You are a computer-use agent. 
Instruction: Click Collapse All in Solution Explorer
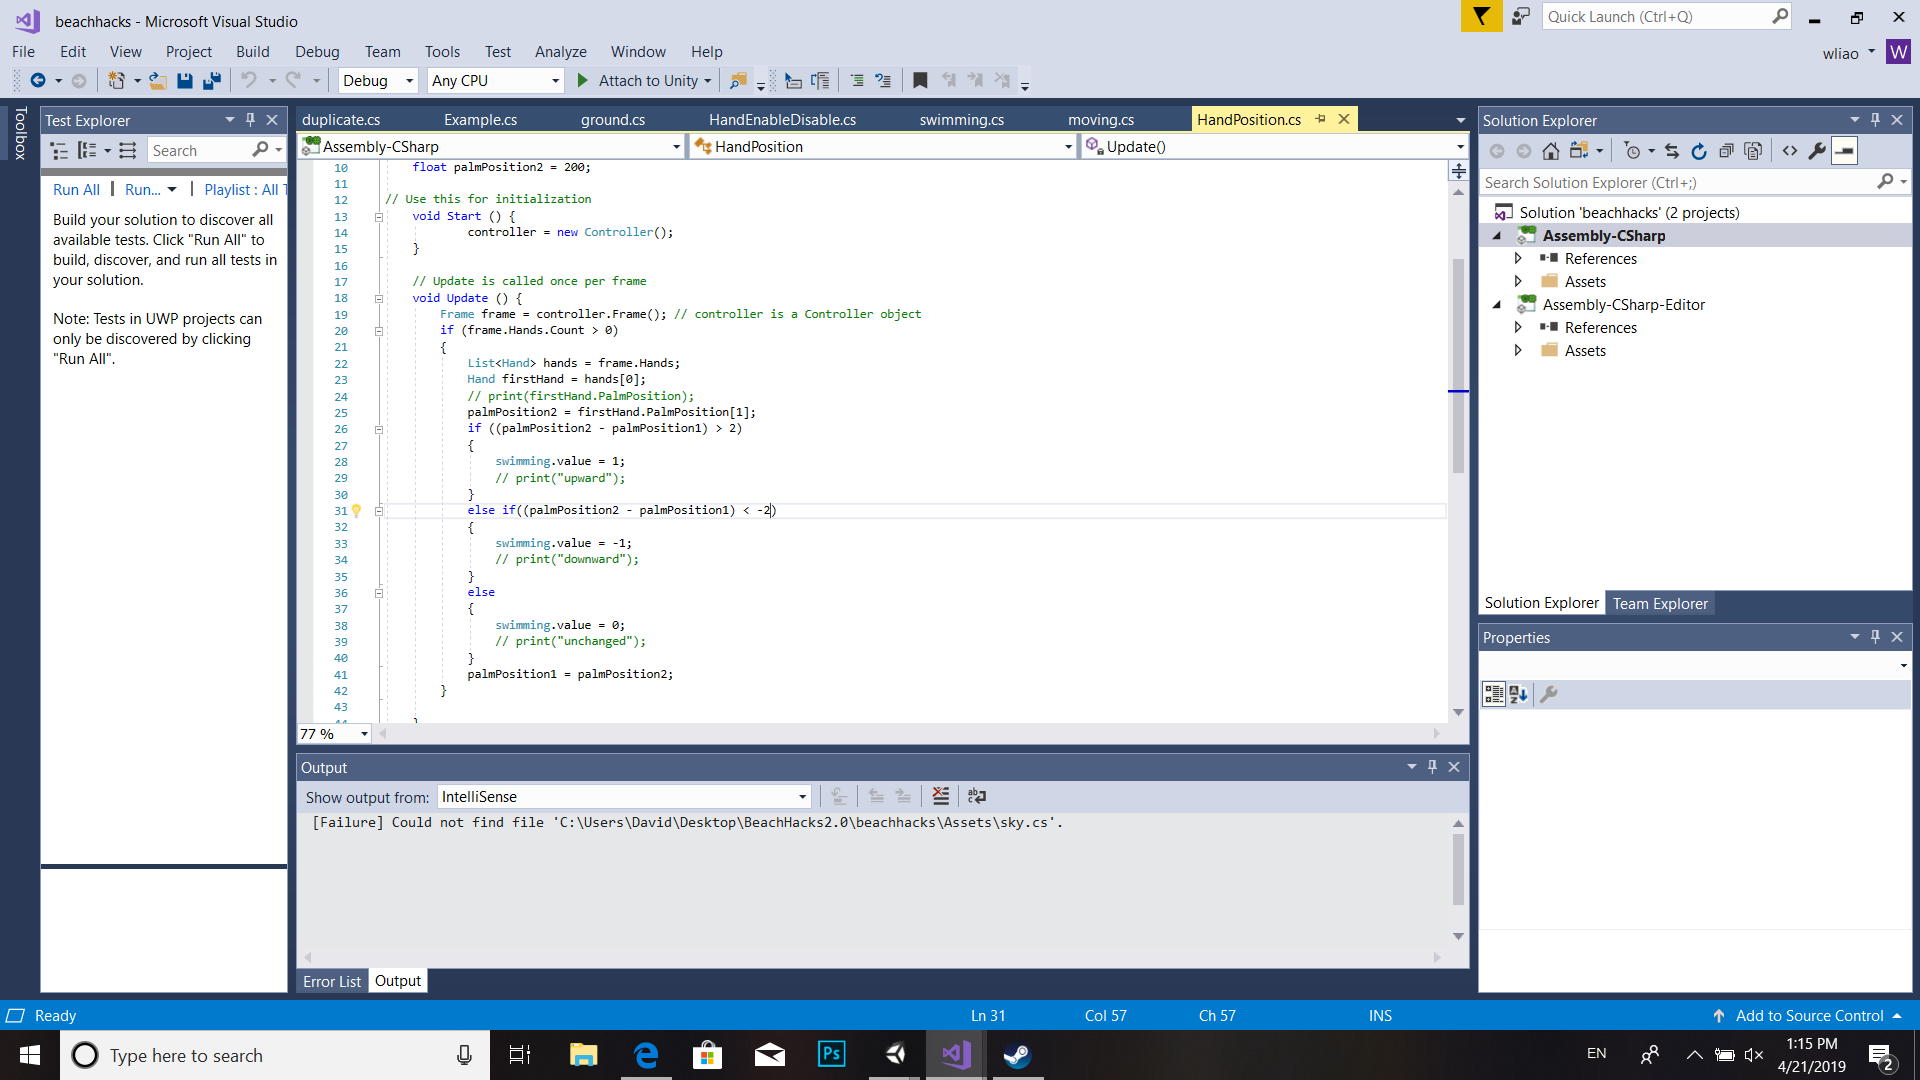pos(1726,151)
